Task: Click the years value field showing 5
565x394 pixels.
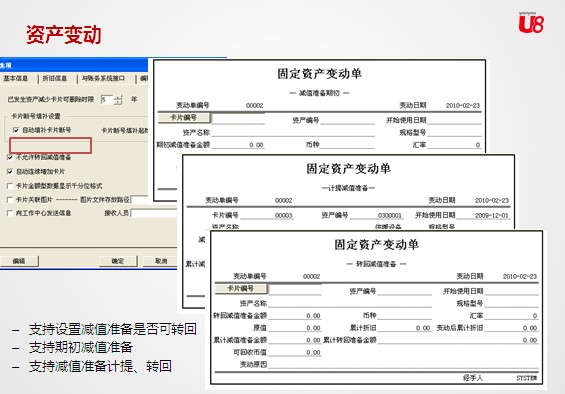Action: [107, 99]
